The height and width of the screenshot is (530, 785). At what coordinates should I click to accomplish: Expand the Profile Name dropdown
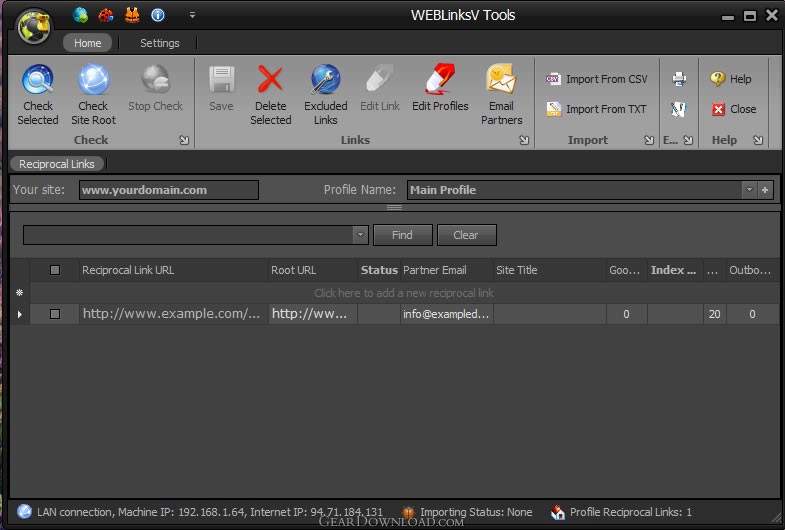(x=748, y=190)
